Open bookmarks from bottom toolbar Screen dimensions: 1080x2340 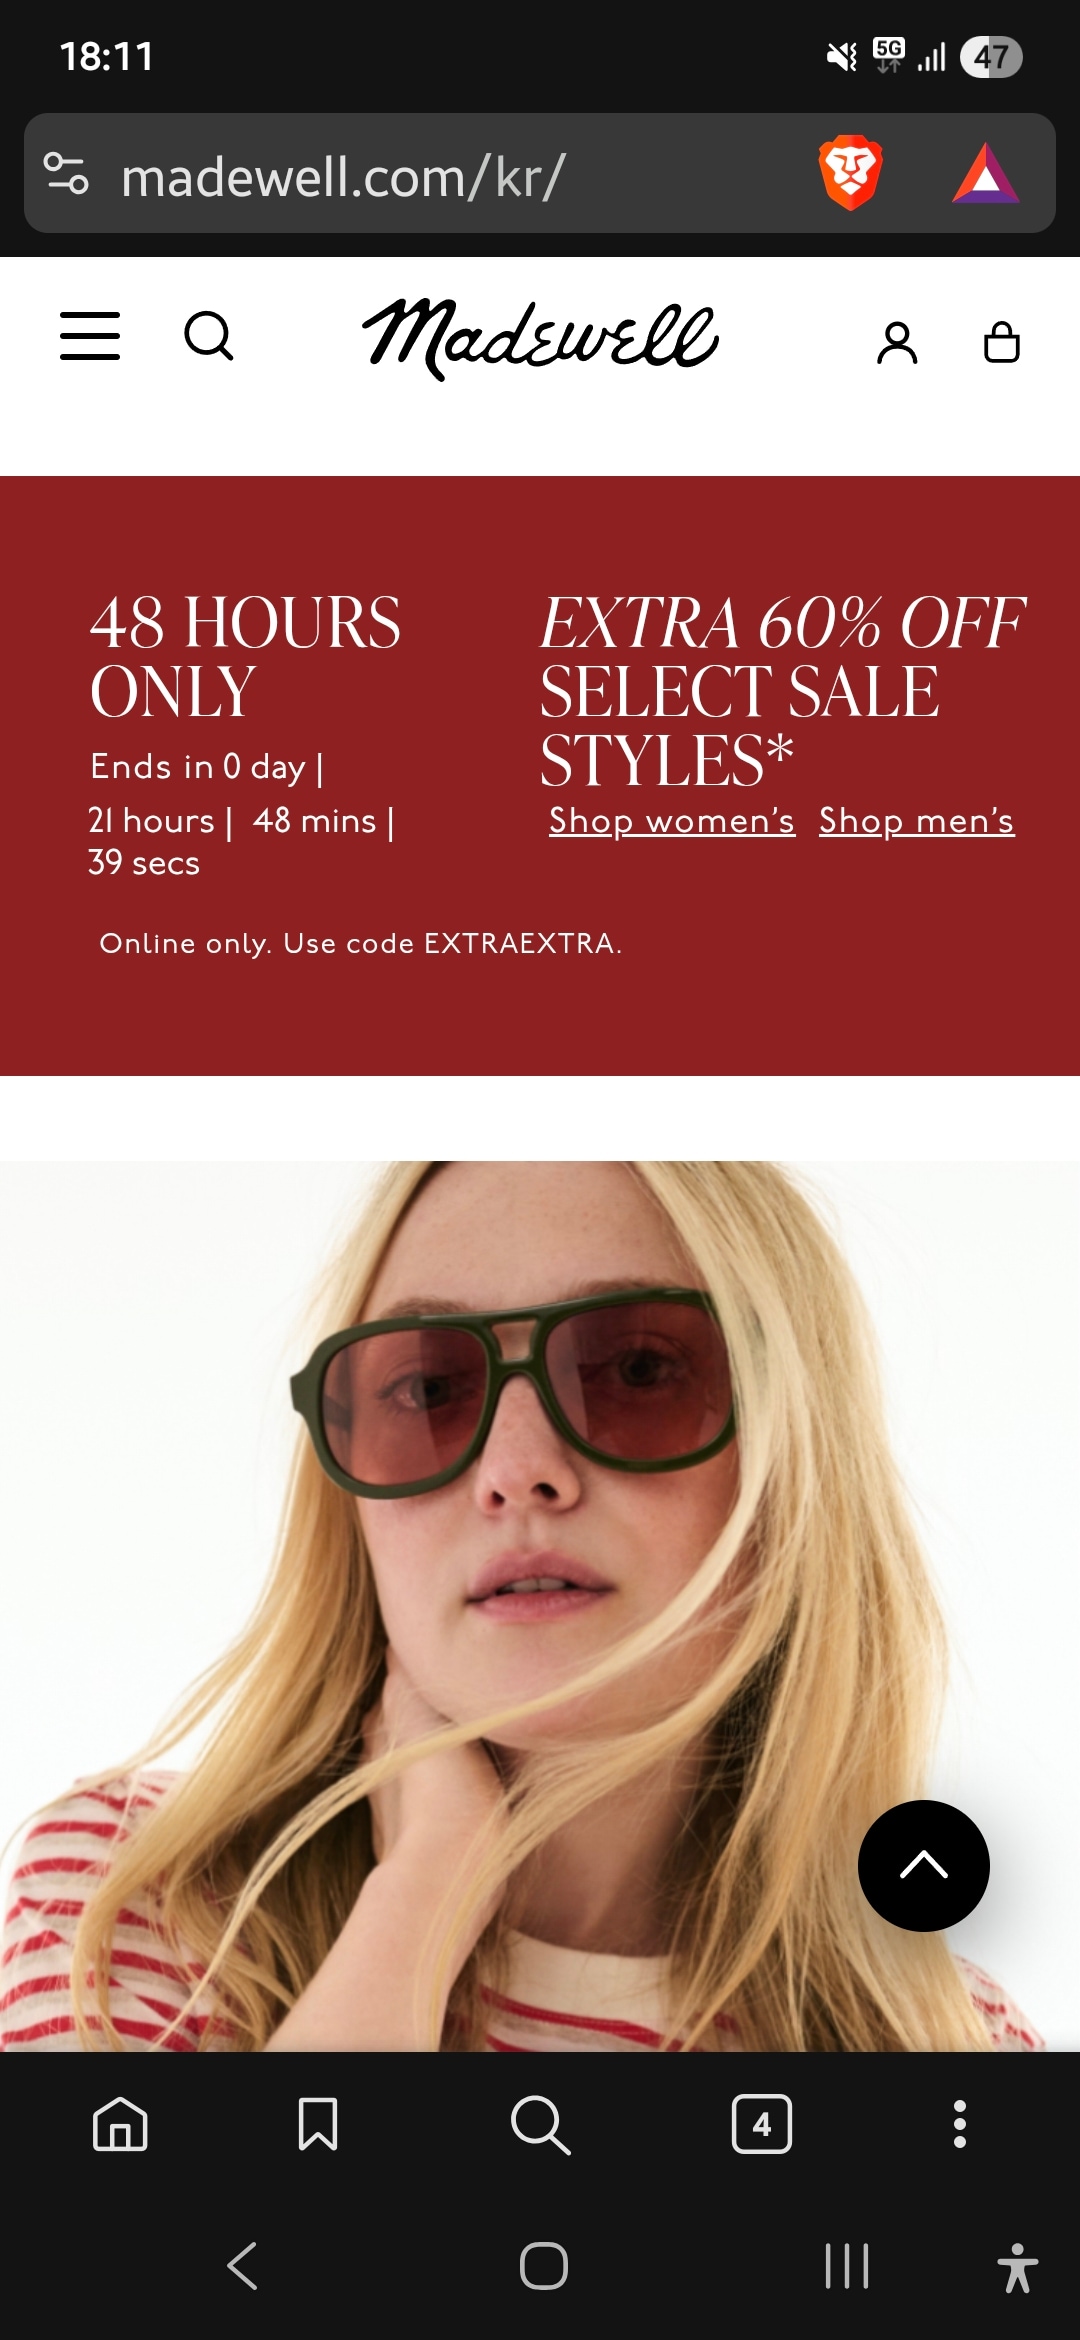point(318,2123)
